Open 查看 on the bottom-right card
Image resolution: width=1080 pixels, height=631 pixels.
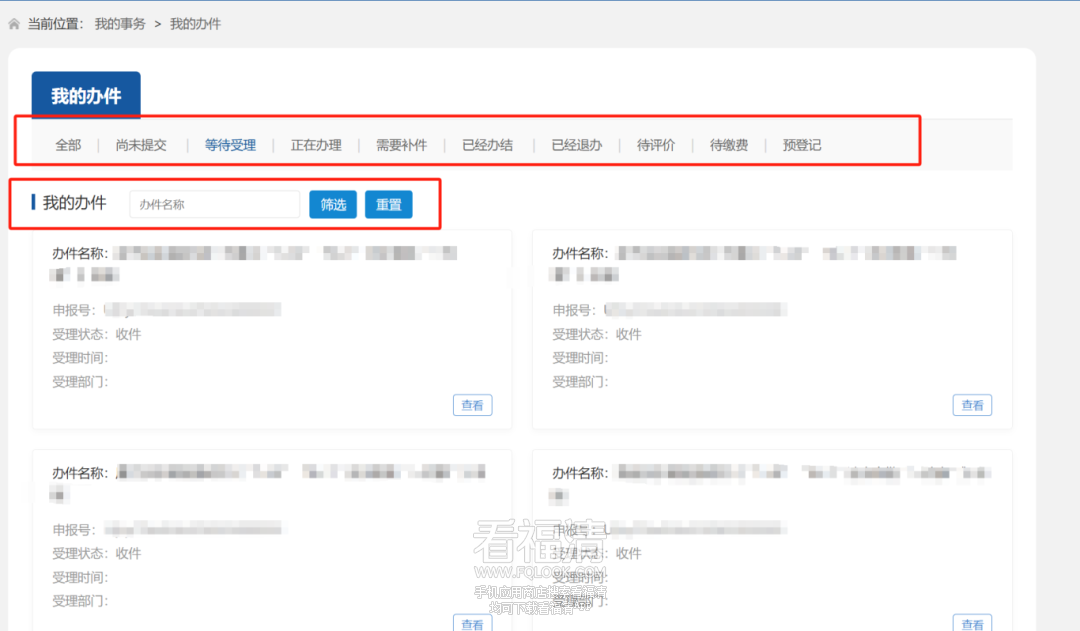click(972, 624)
